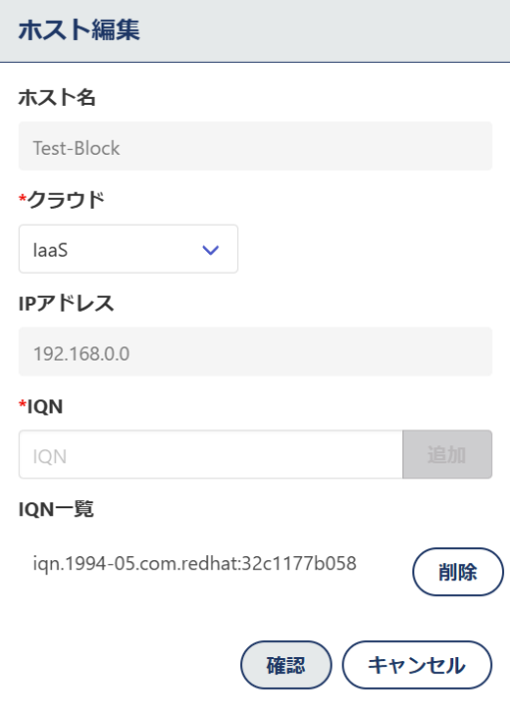Viewport: 510px width, 710px height.
Task: Click the IQN一覧 section heading
Action: coord(56,509)
